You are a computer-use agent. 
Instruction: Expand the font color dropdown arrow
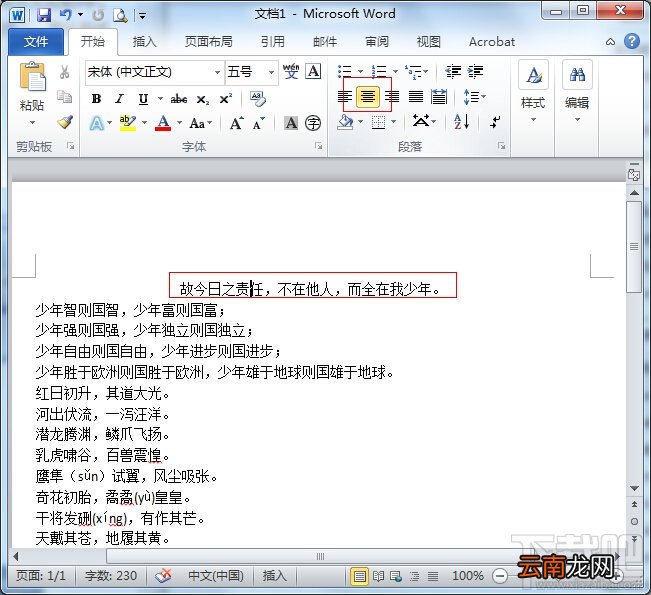click(x=179, y=123)
